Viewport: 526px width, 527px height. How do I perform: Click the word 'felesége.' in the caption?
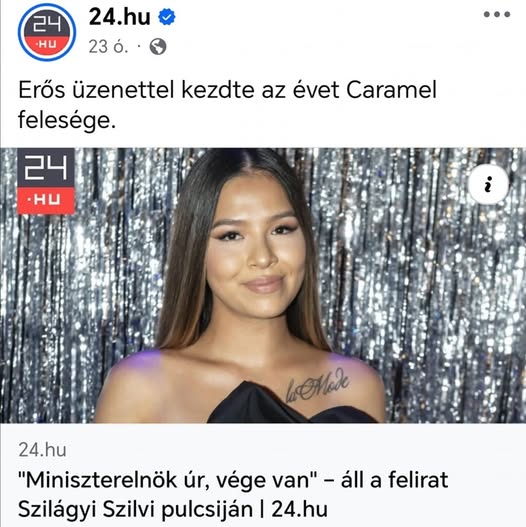click(x=67, y=120)
